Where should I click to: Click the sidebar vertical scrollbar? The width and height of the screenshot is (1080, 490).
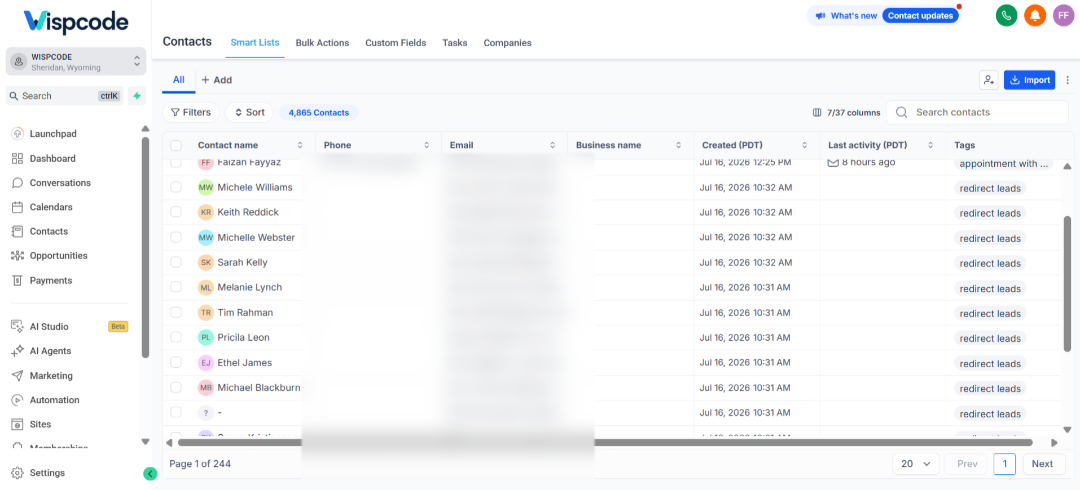(145, 247)
